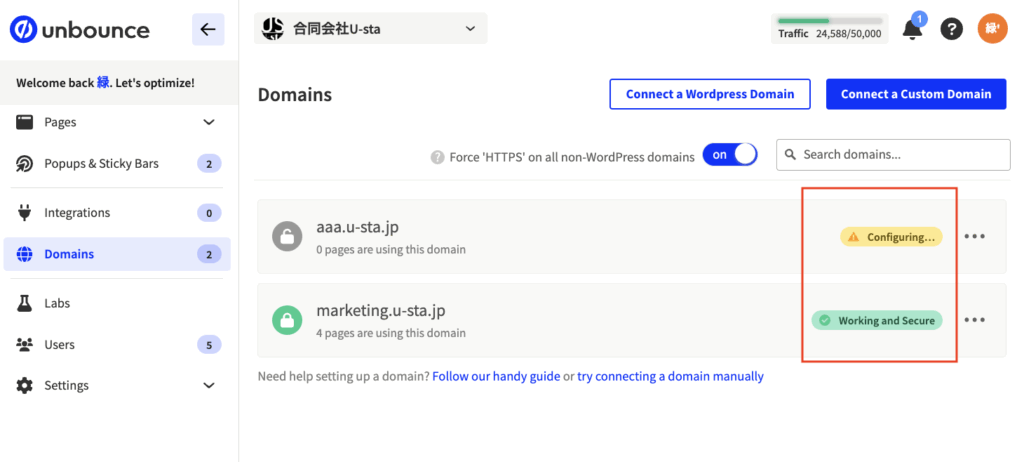Viewport: 1024px width, 462px height.
Task: Click the grey lock icon for aaa.u-sta.jp
Action: (287, 237)
